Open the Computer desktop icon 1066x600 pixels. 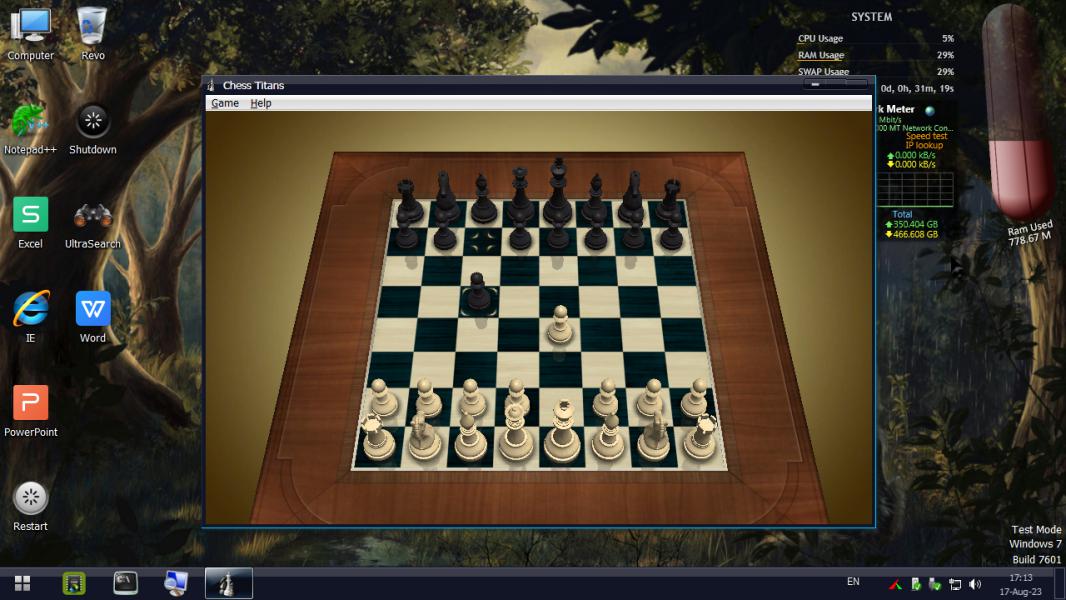tap(31, 34)
